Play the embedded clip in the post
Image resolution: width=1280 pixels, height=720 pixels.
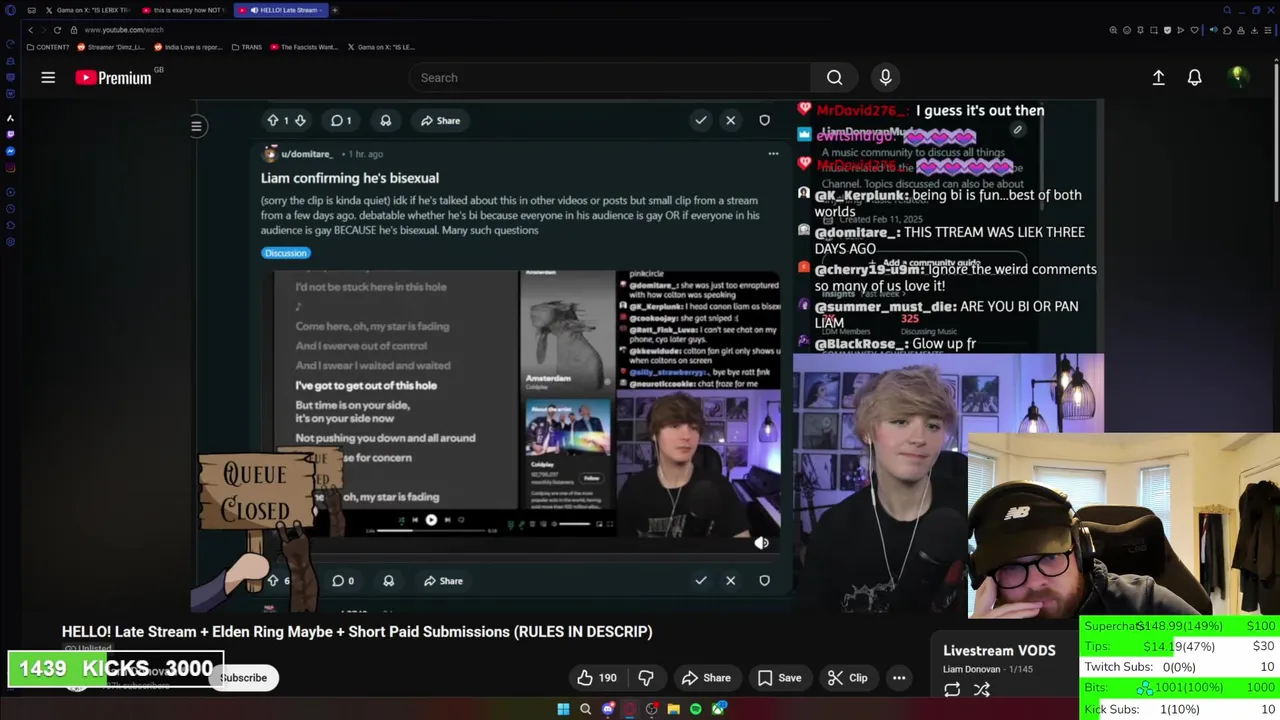point(431,519)
